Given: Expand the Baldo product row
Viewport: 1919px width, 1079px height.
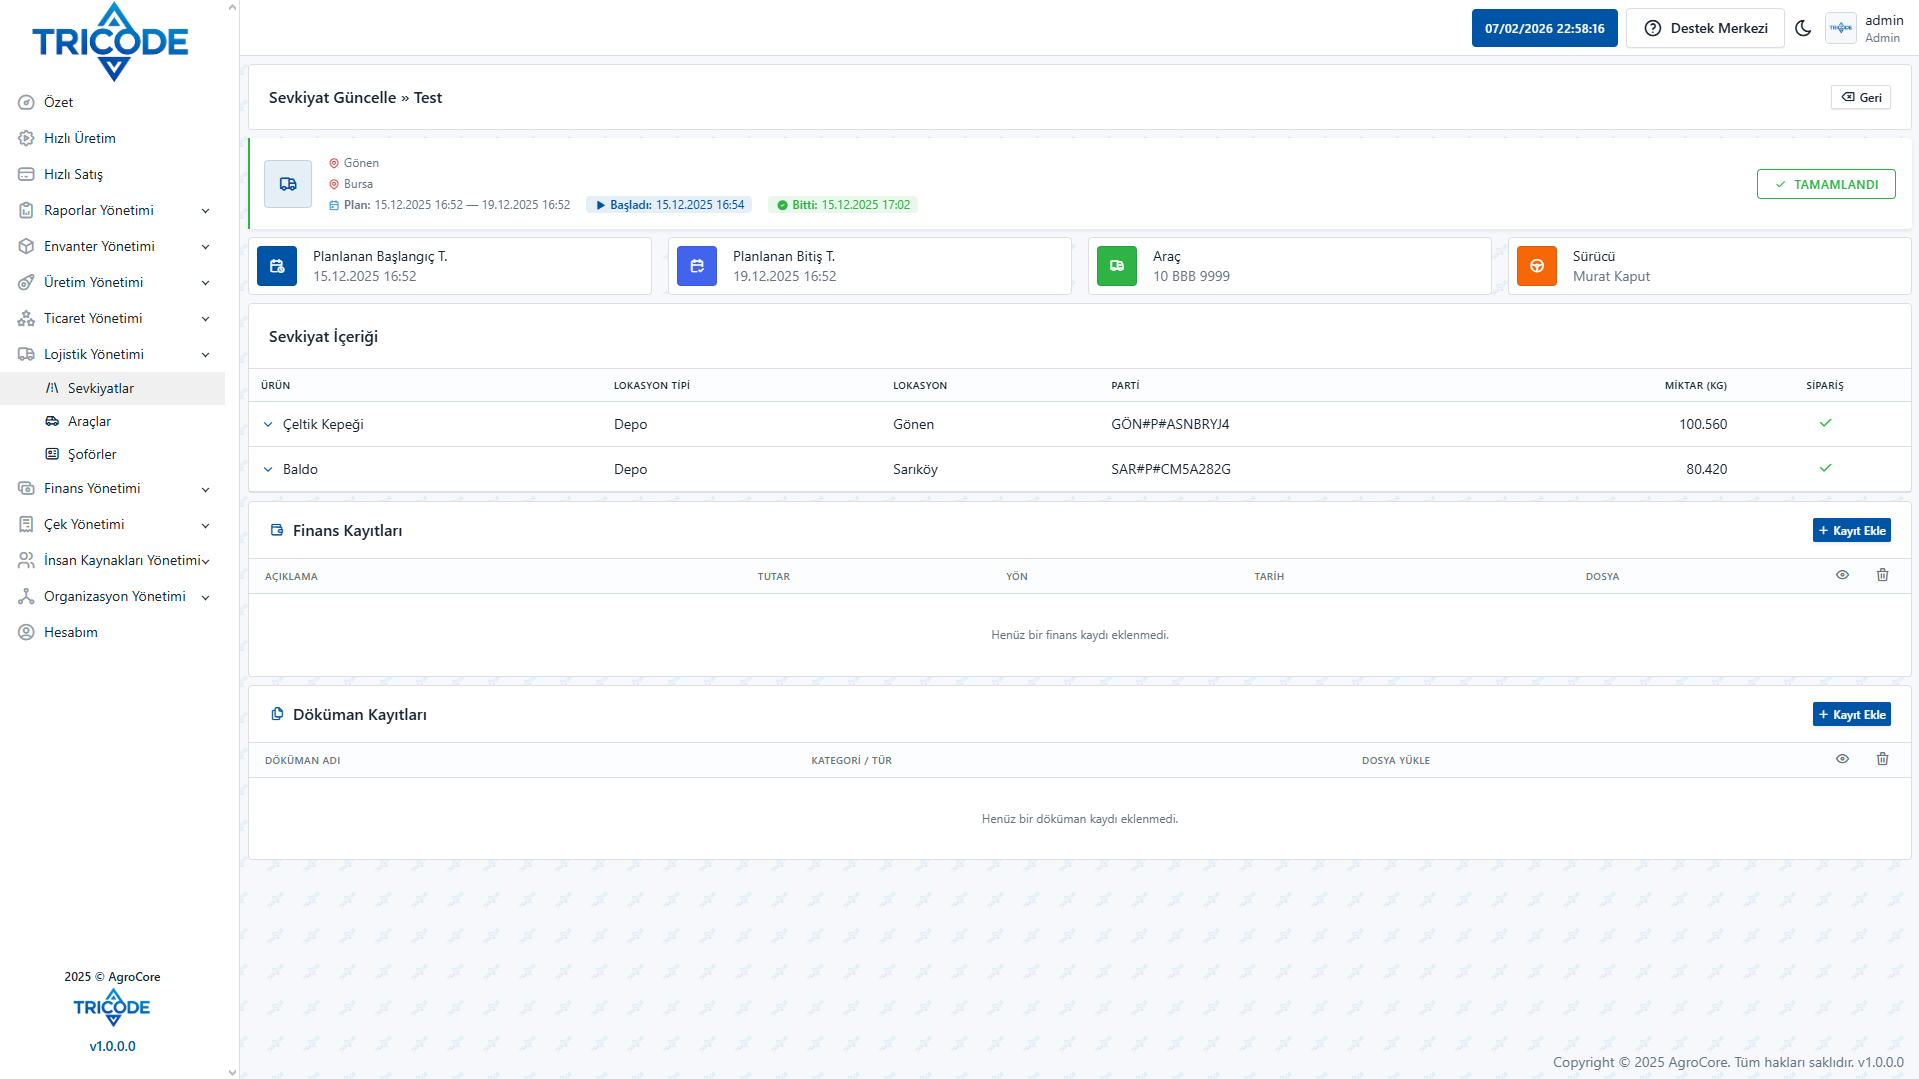Looking at the screenshot, I should coord(268,470).
